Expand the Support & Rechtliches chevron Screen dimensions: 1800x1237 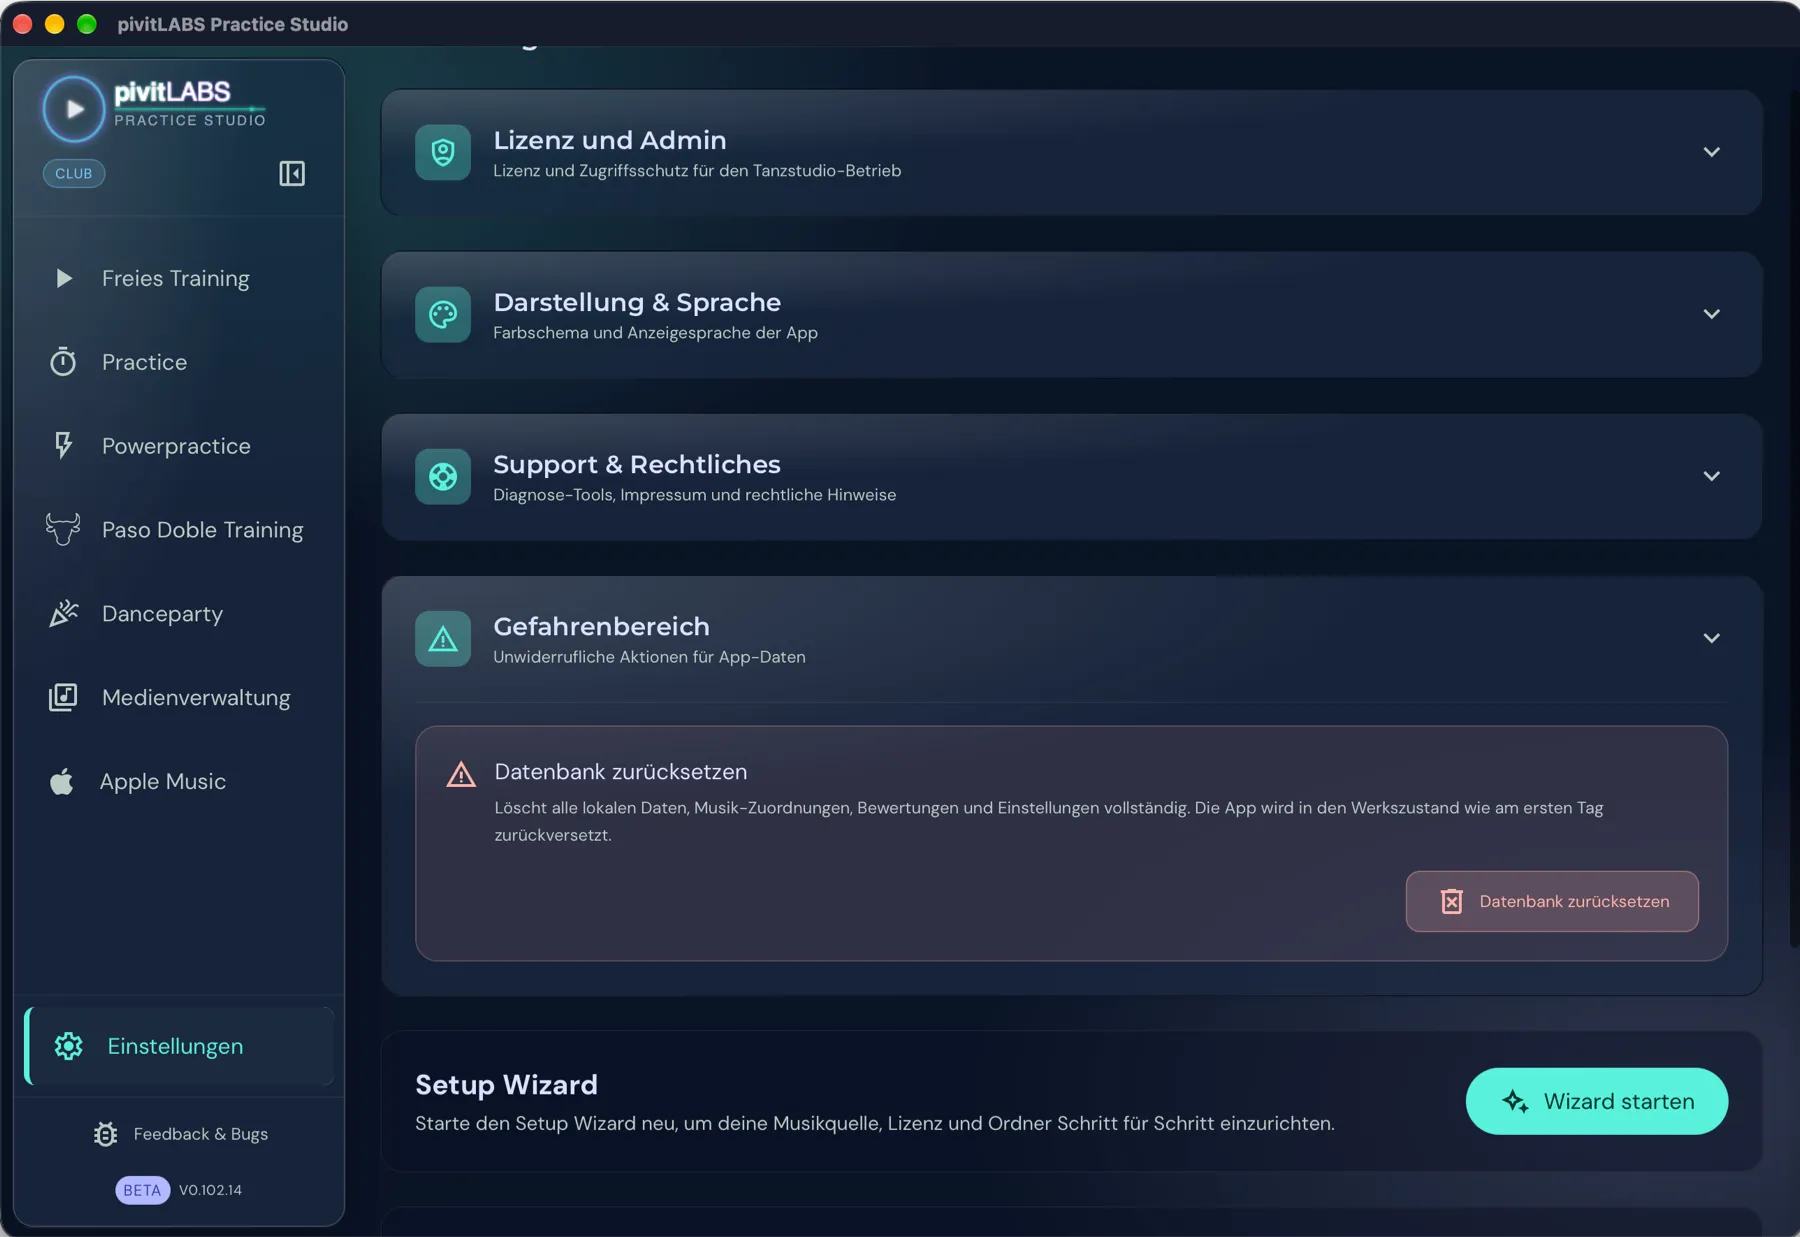pyautogui.click(x=1711, y=476)
